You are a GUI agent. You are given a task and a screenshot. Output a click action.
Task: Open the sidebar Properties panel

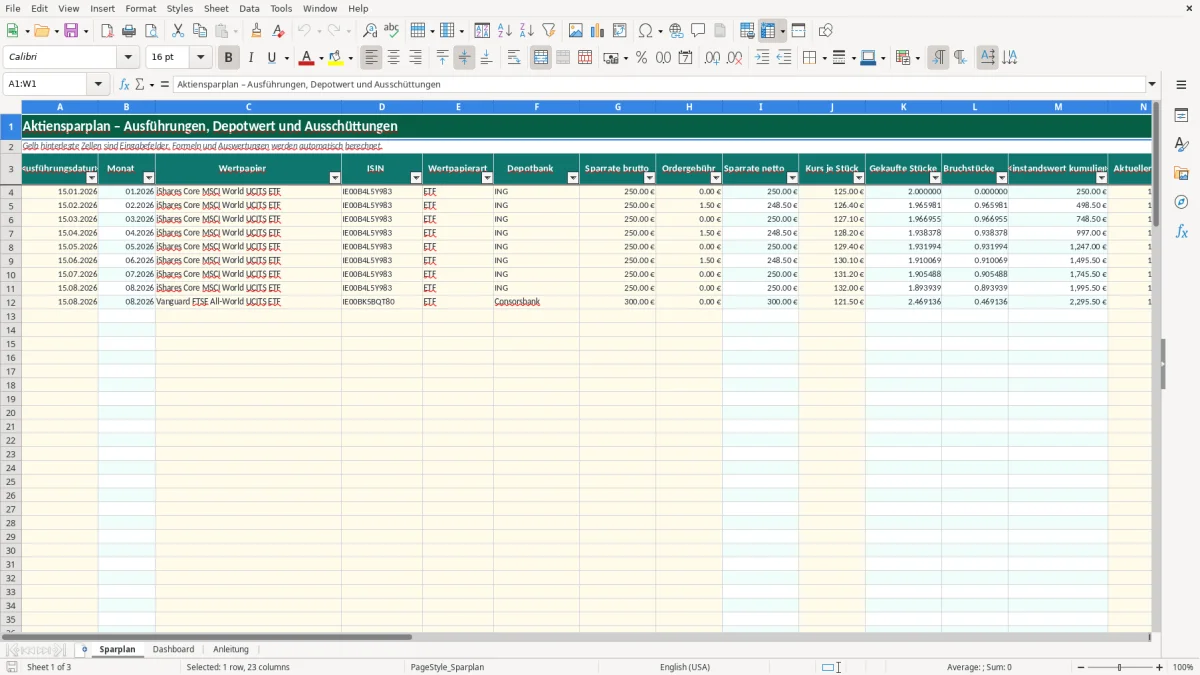coord(1181,116)
